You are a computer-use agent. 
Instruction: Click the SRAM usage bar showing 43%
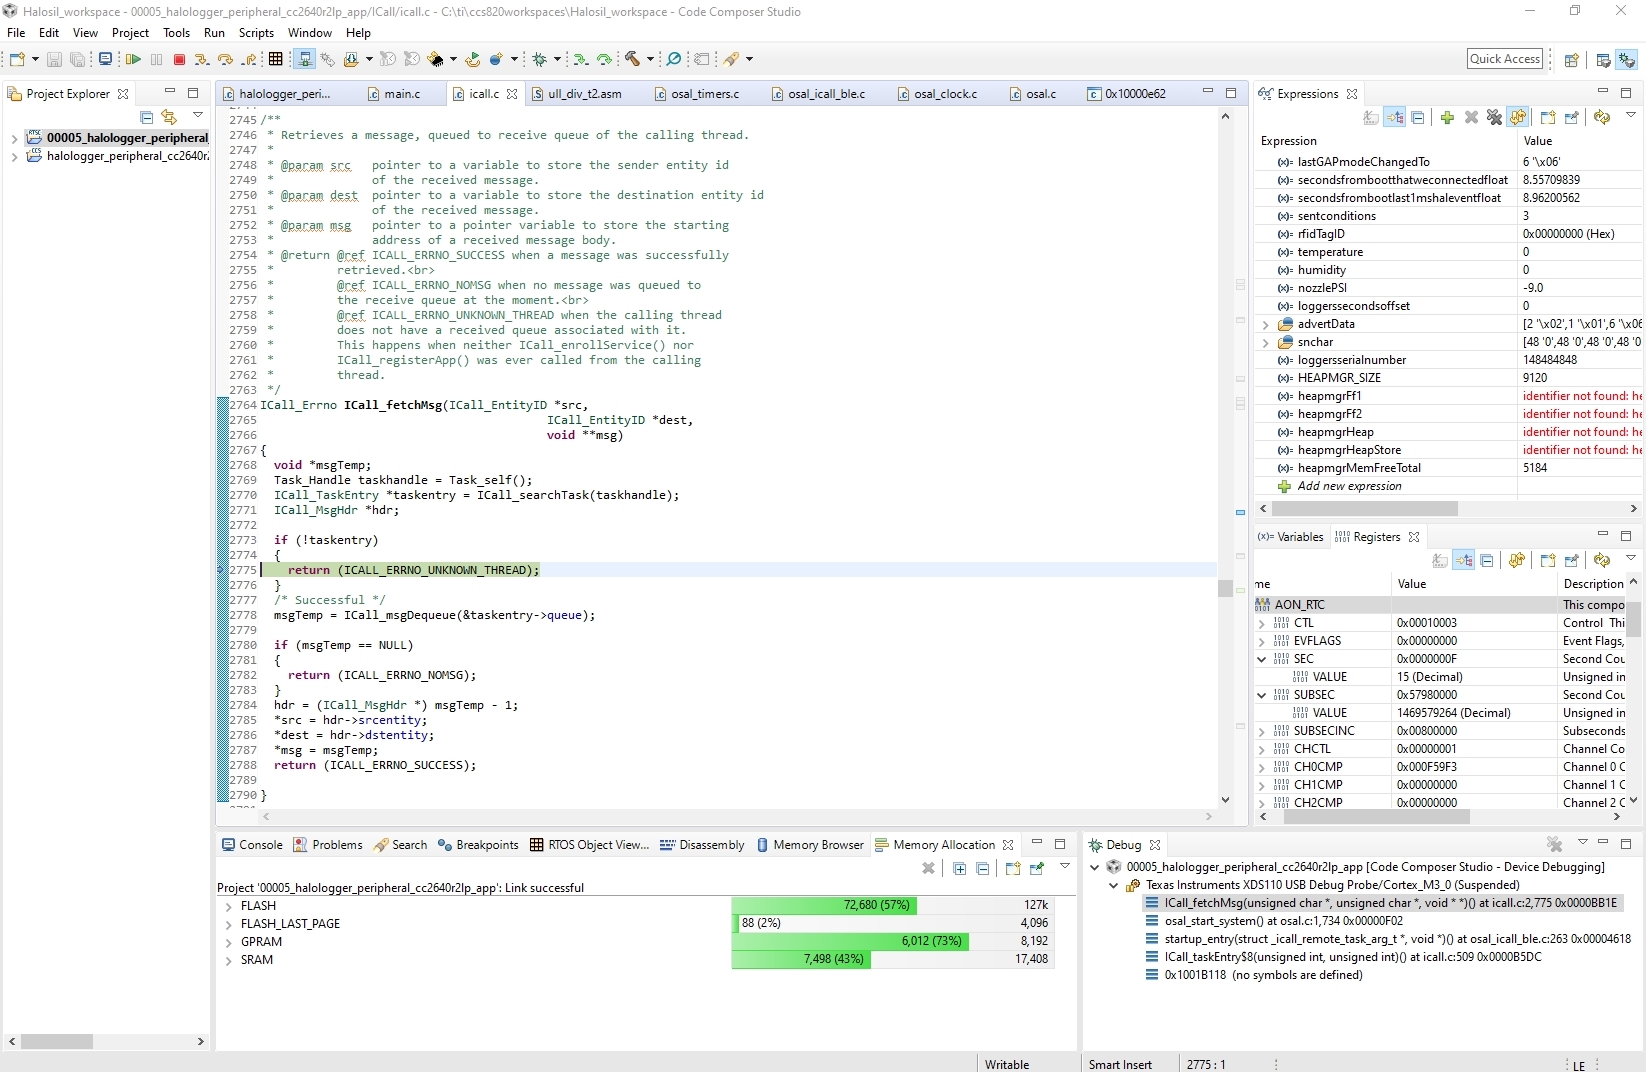(x=800, y=960)
